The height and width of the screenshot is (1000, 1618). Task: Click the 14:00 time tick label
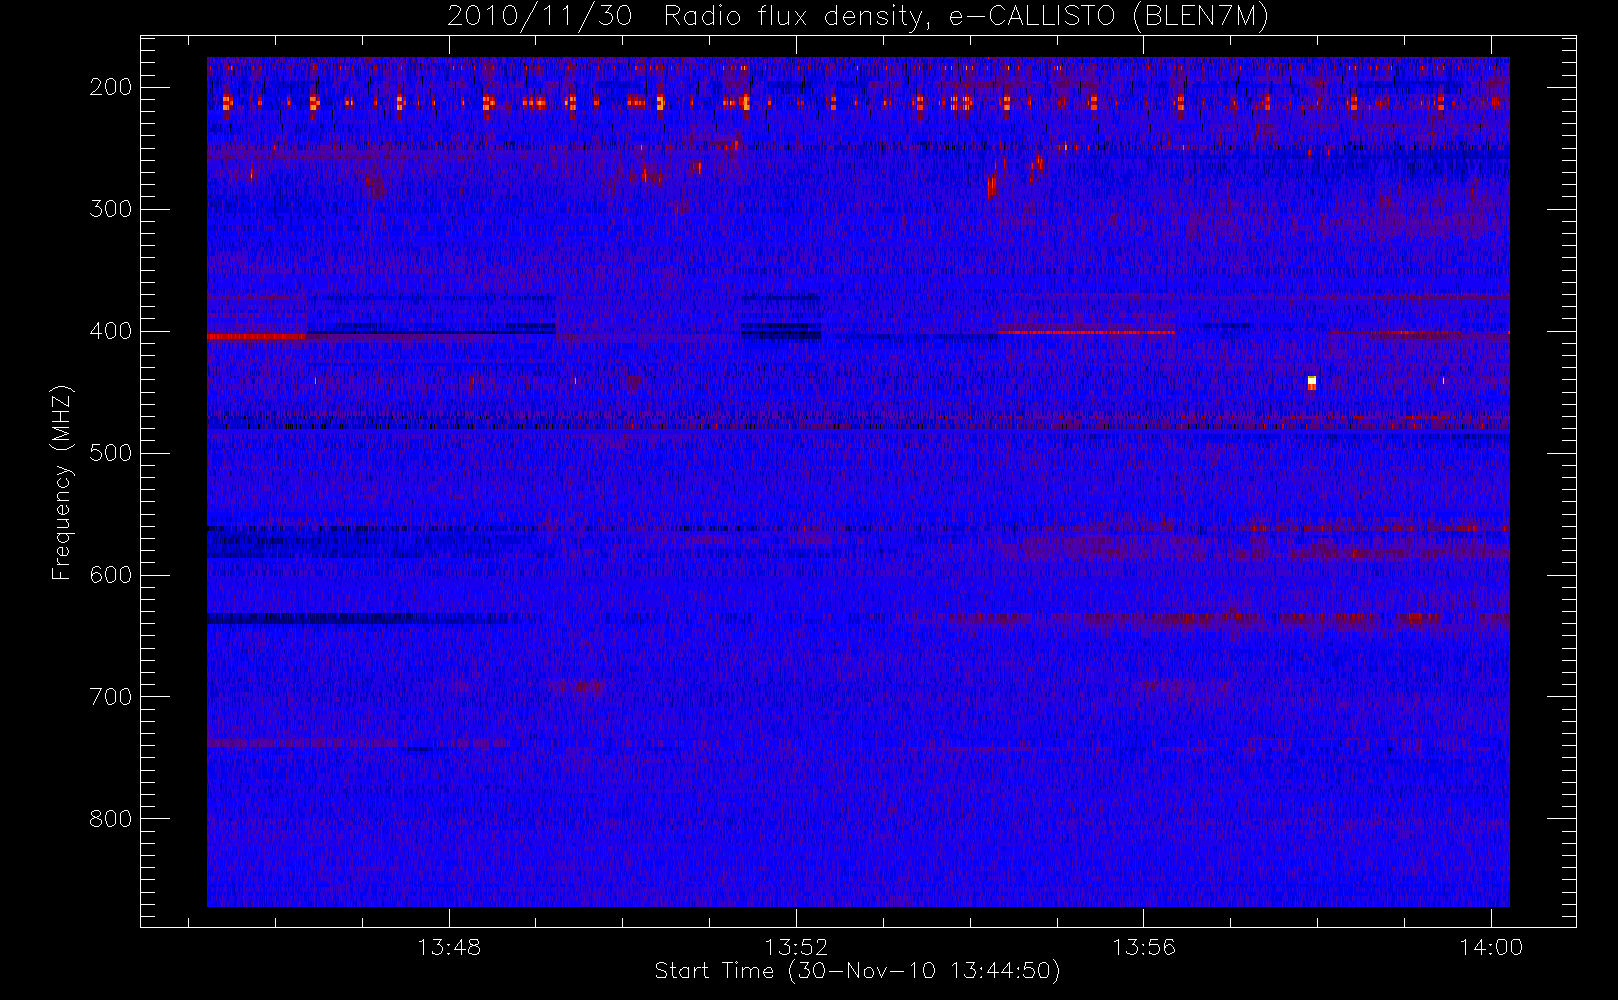[1491, 946]
